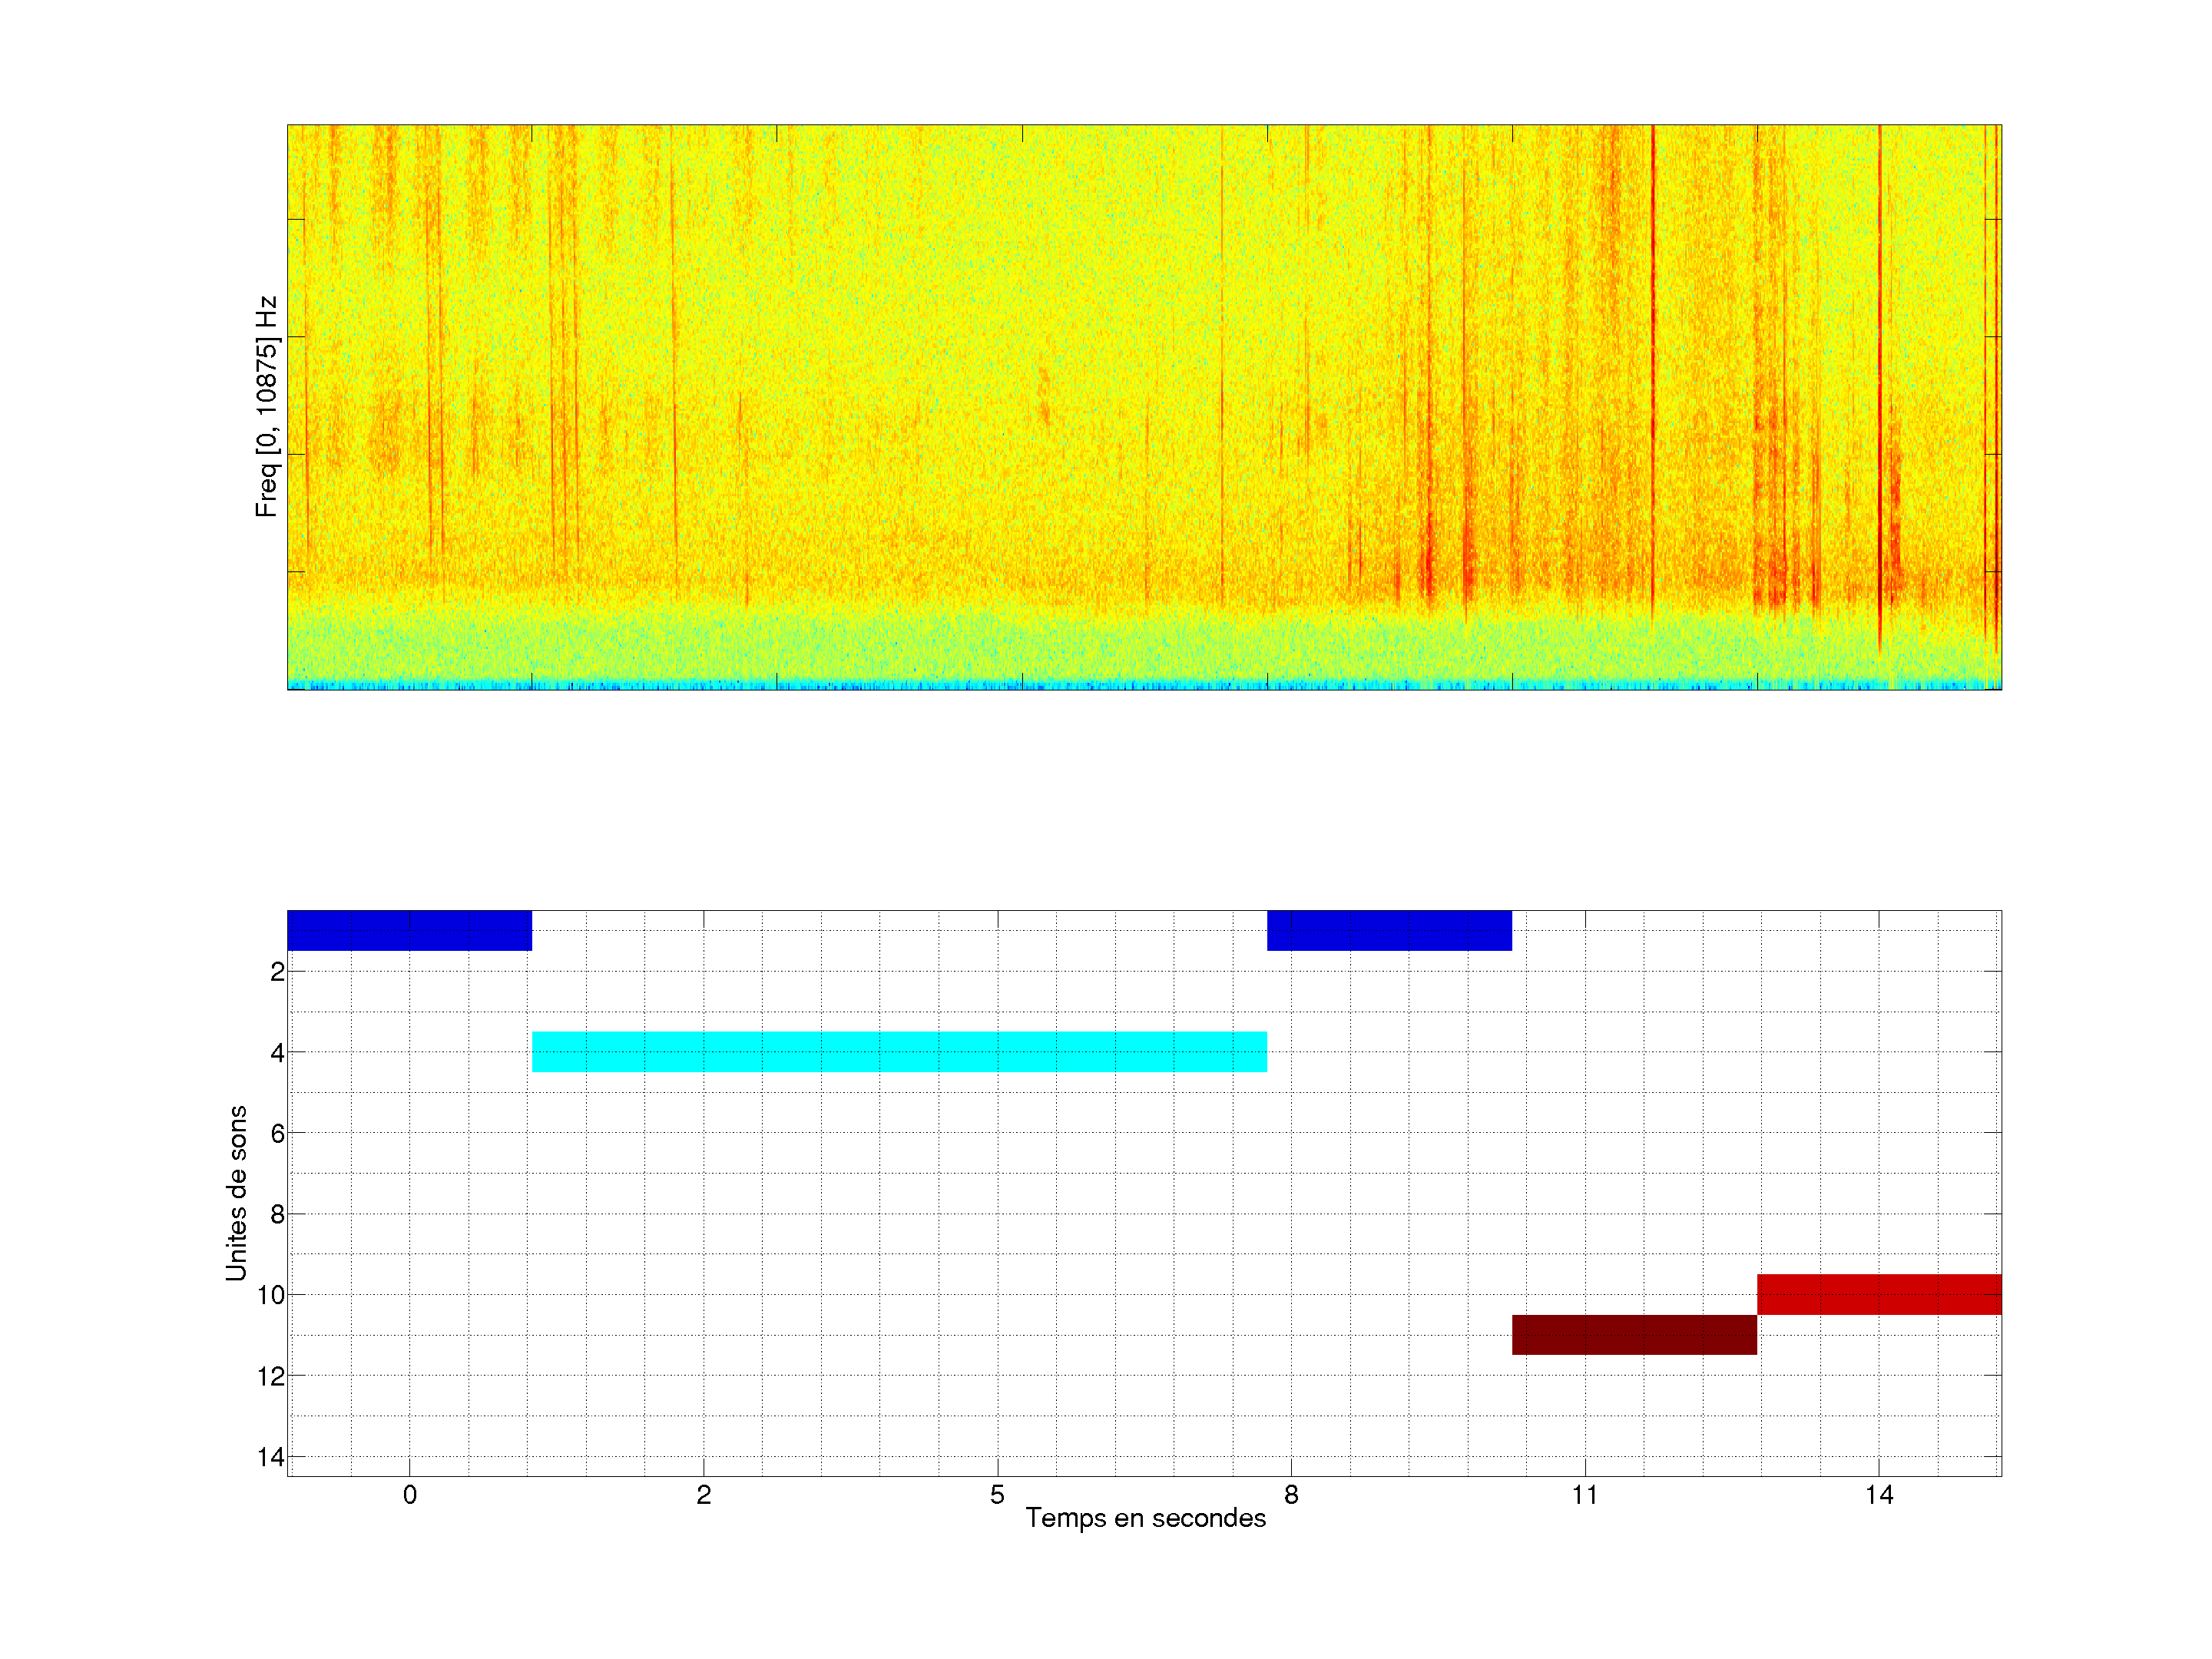Click x-axis tick label 8
Viewport: 2212px width, 1659px height.
pos(1291,1495)
